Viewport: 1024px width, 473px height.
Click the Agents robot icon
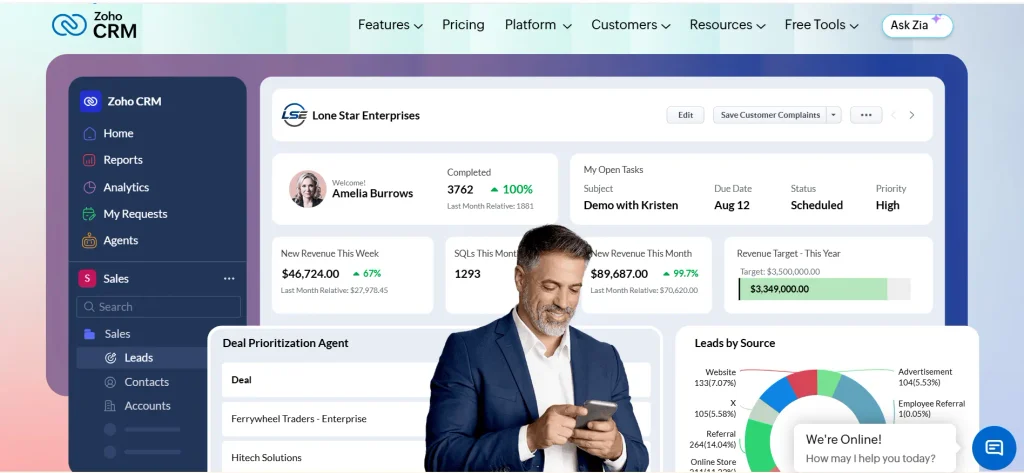[x=89, y=241]
